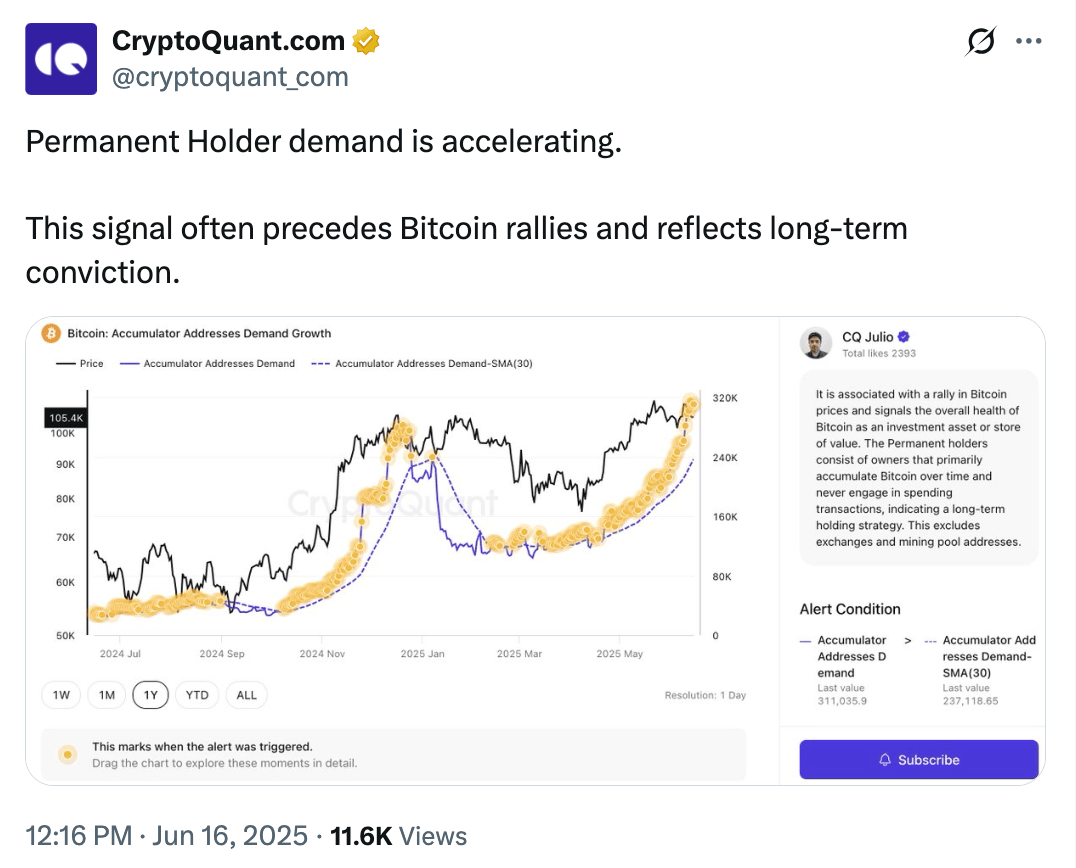
Task: Select the 1W time range
Action: 61,695
